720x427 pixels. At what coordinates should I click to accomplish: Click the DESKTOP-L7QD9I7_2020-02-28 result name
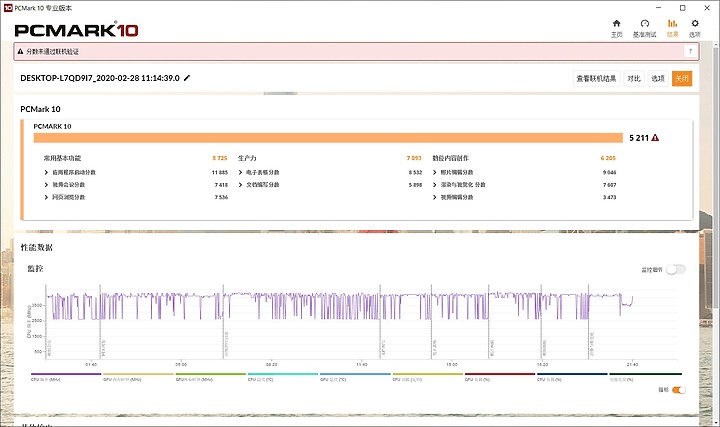pyautogui.click(x=100, y=78)
